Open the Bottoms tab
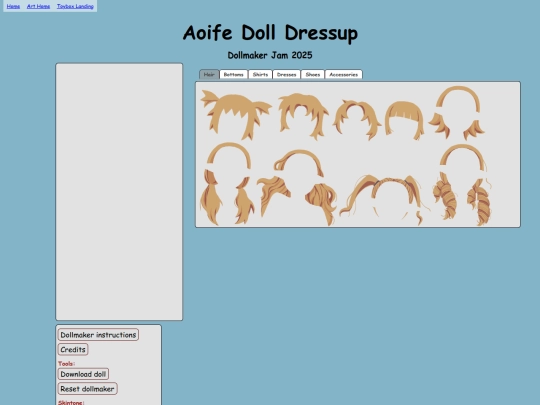This screenshot has width=540, height=405. (233, 74)
